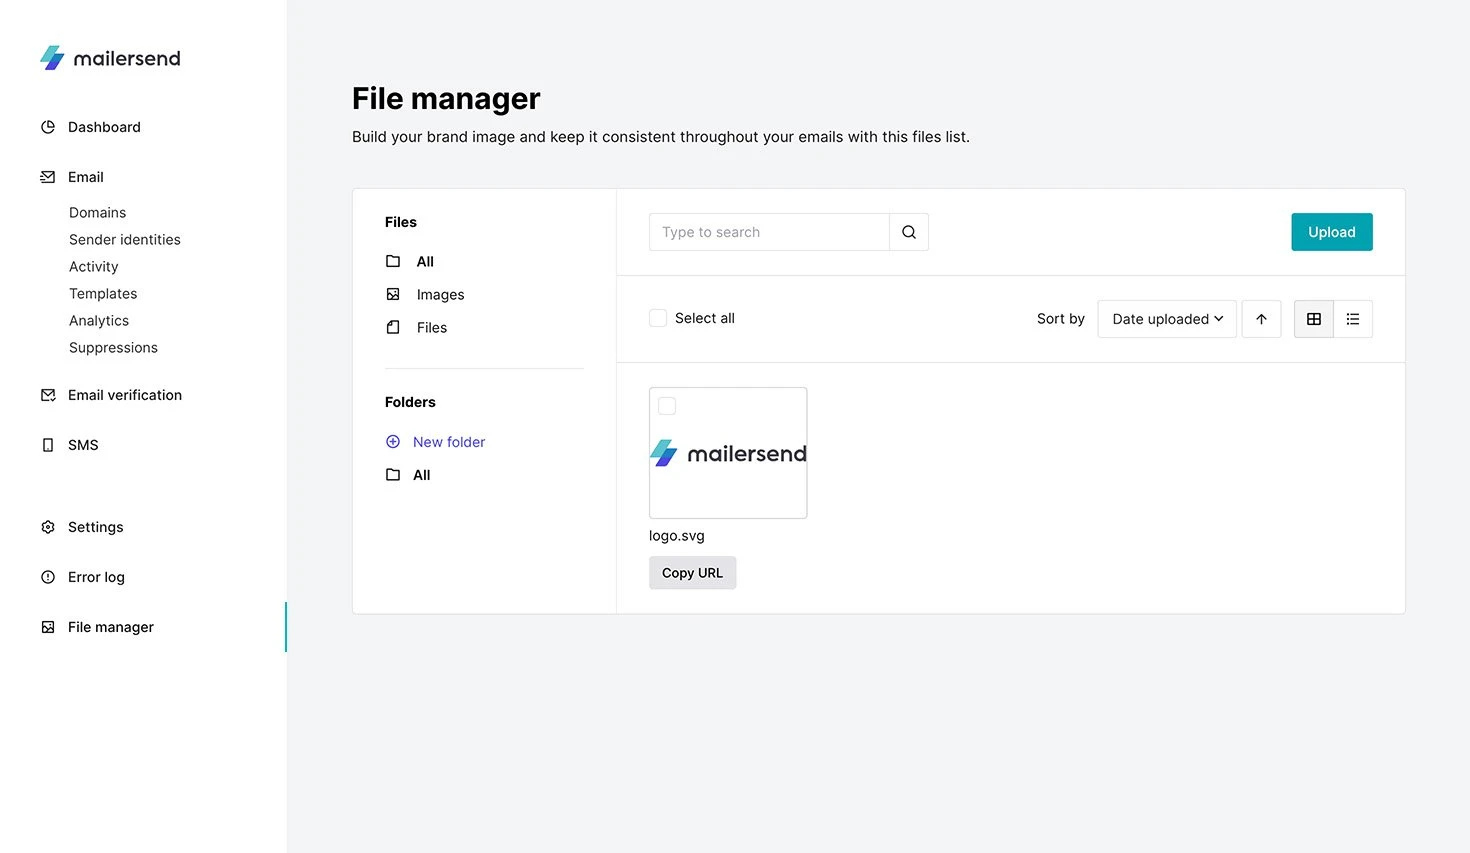Copy URL of logo.svg
This screenshot has width=1470, height=853.
(x=692, y=573)
